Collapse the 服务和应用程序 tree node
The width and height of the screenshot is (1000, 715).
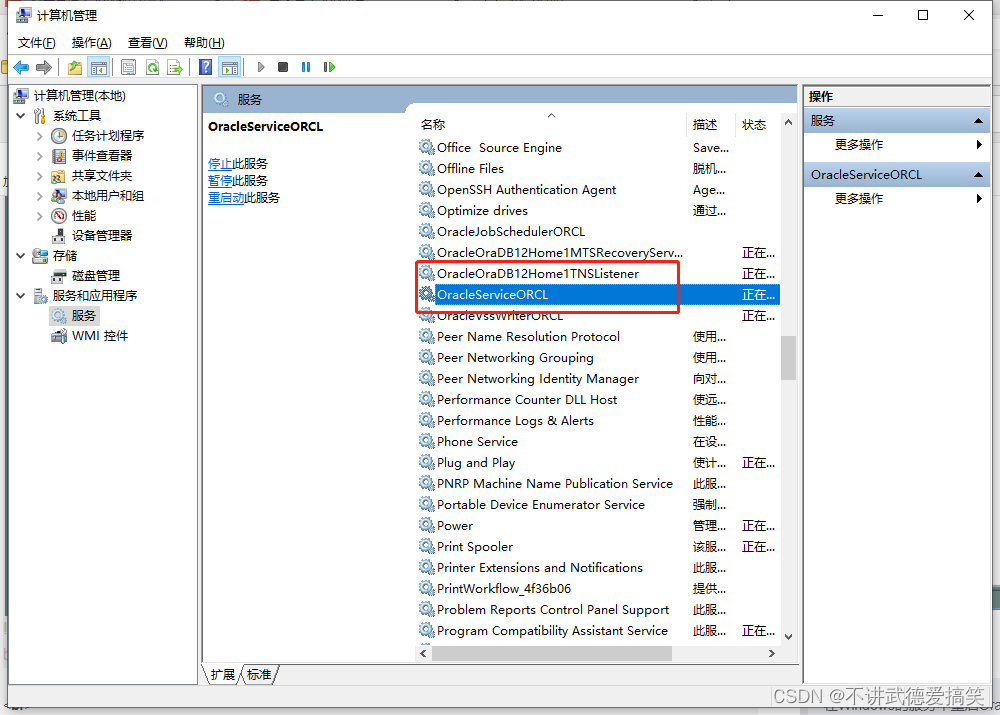point(21,295)
